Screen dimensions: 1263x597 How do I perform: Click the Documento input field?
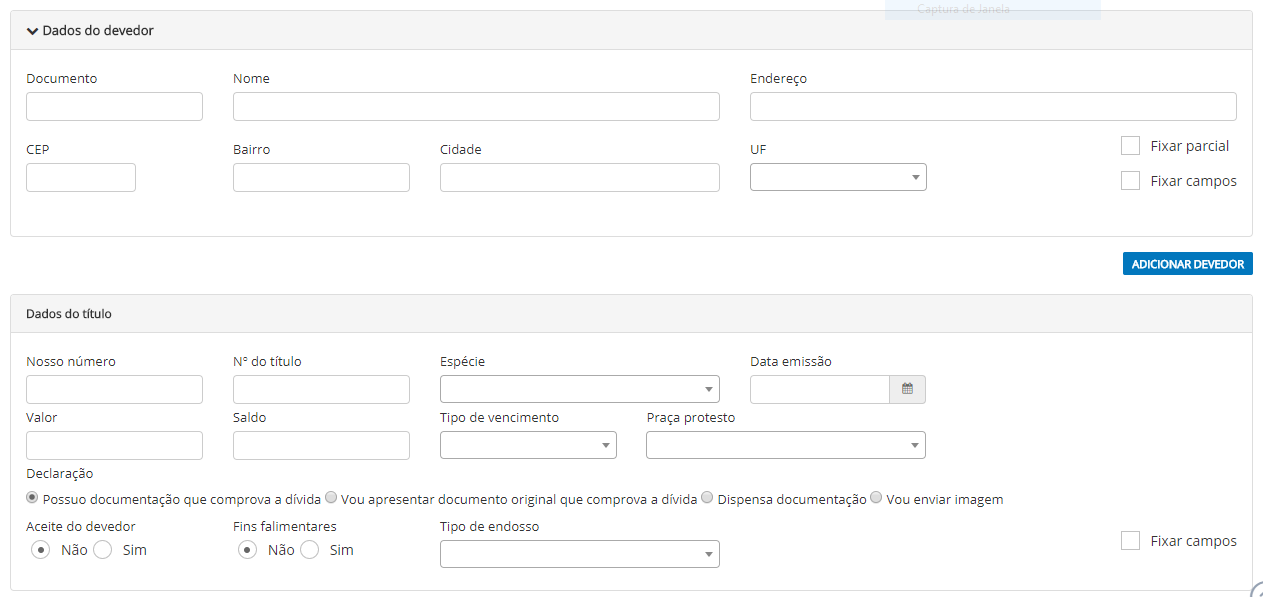114,107
